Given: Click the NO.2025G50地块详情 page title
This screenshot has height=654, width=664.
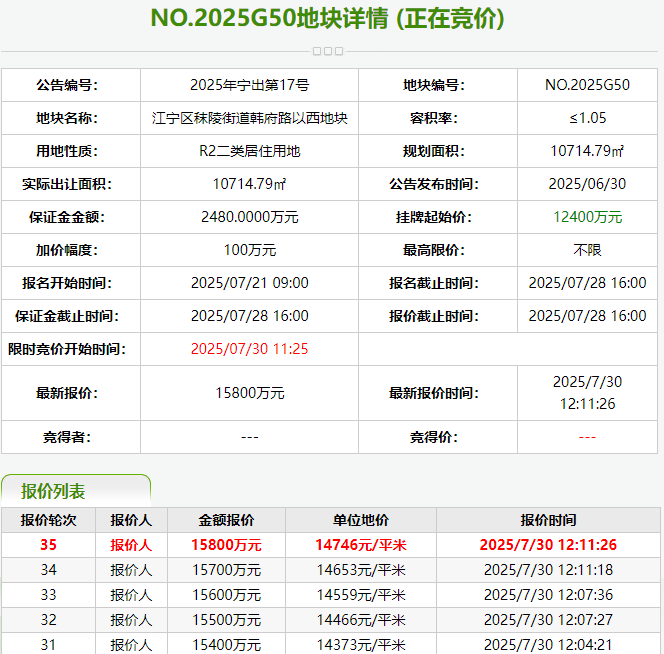Looking at the screenshot, I should (327, 19).
